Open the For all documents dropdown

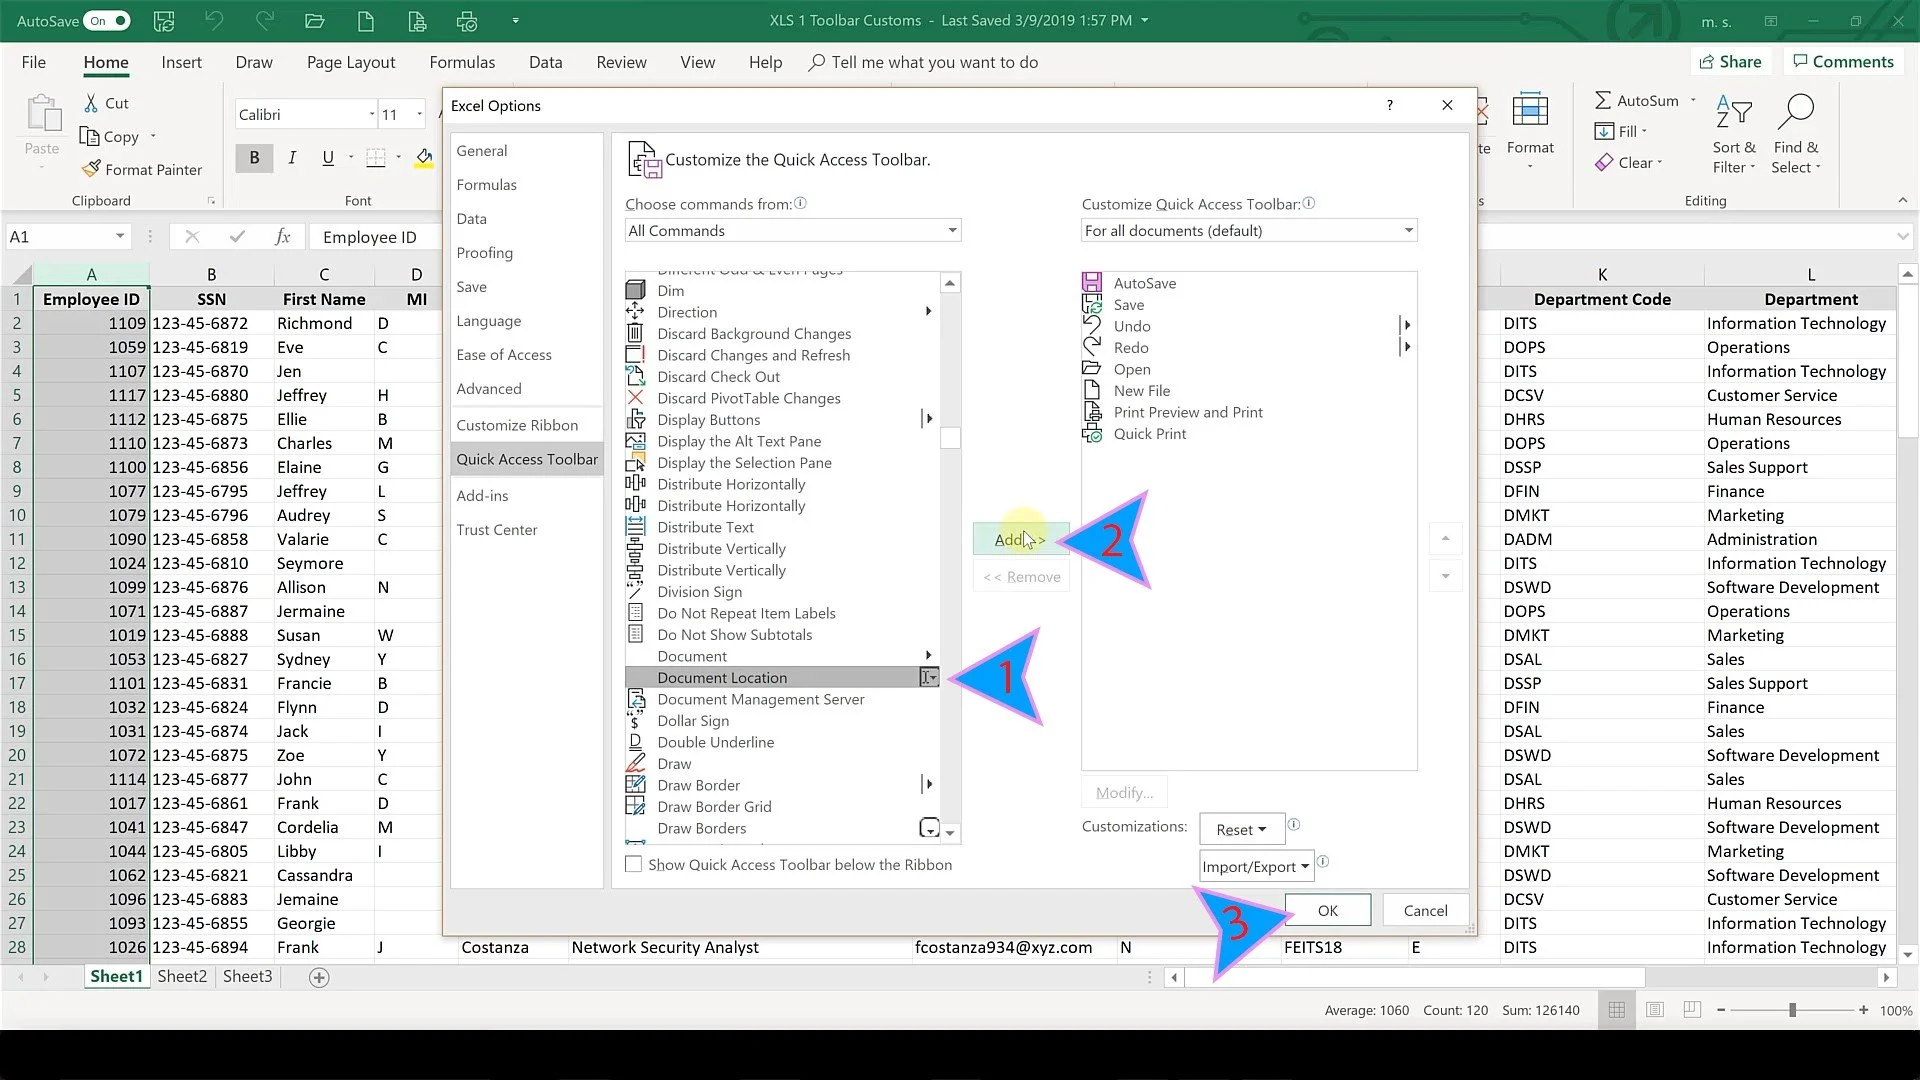[x=1408, y=230]
